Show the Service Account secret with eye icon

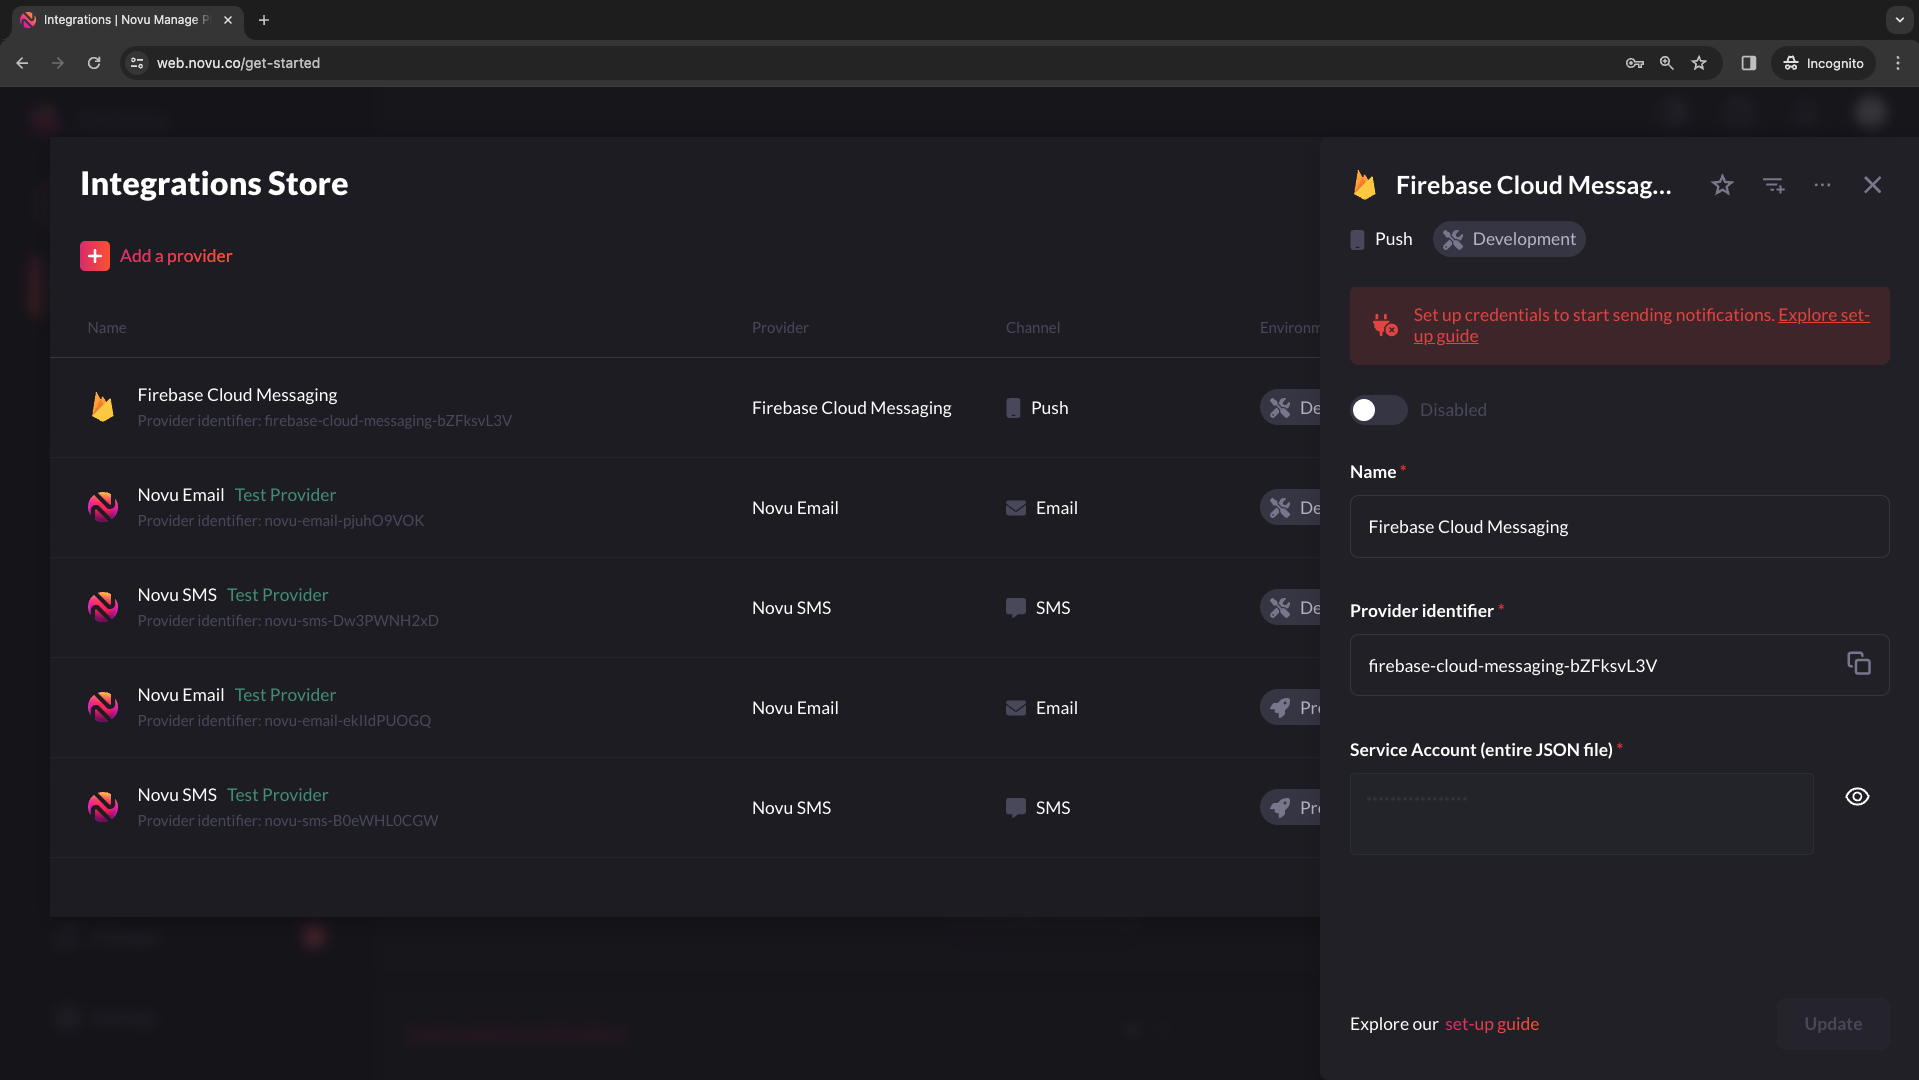[x=1857, y=797]
